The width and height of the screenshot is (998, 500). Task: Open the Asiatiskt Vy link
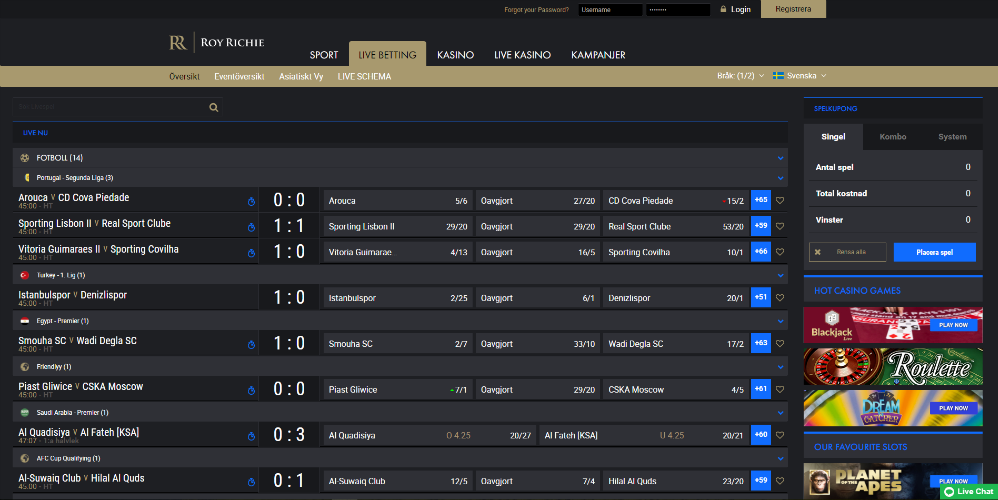301,76
